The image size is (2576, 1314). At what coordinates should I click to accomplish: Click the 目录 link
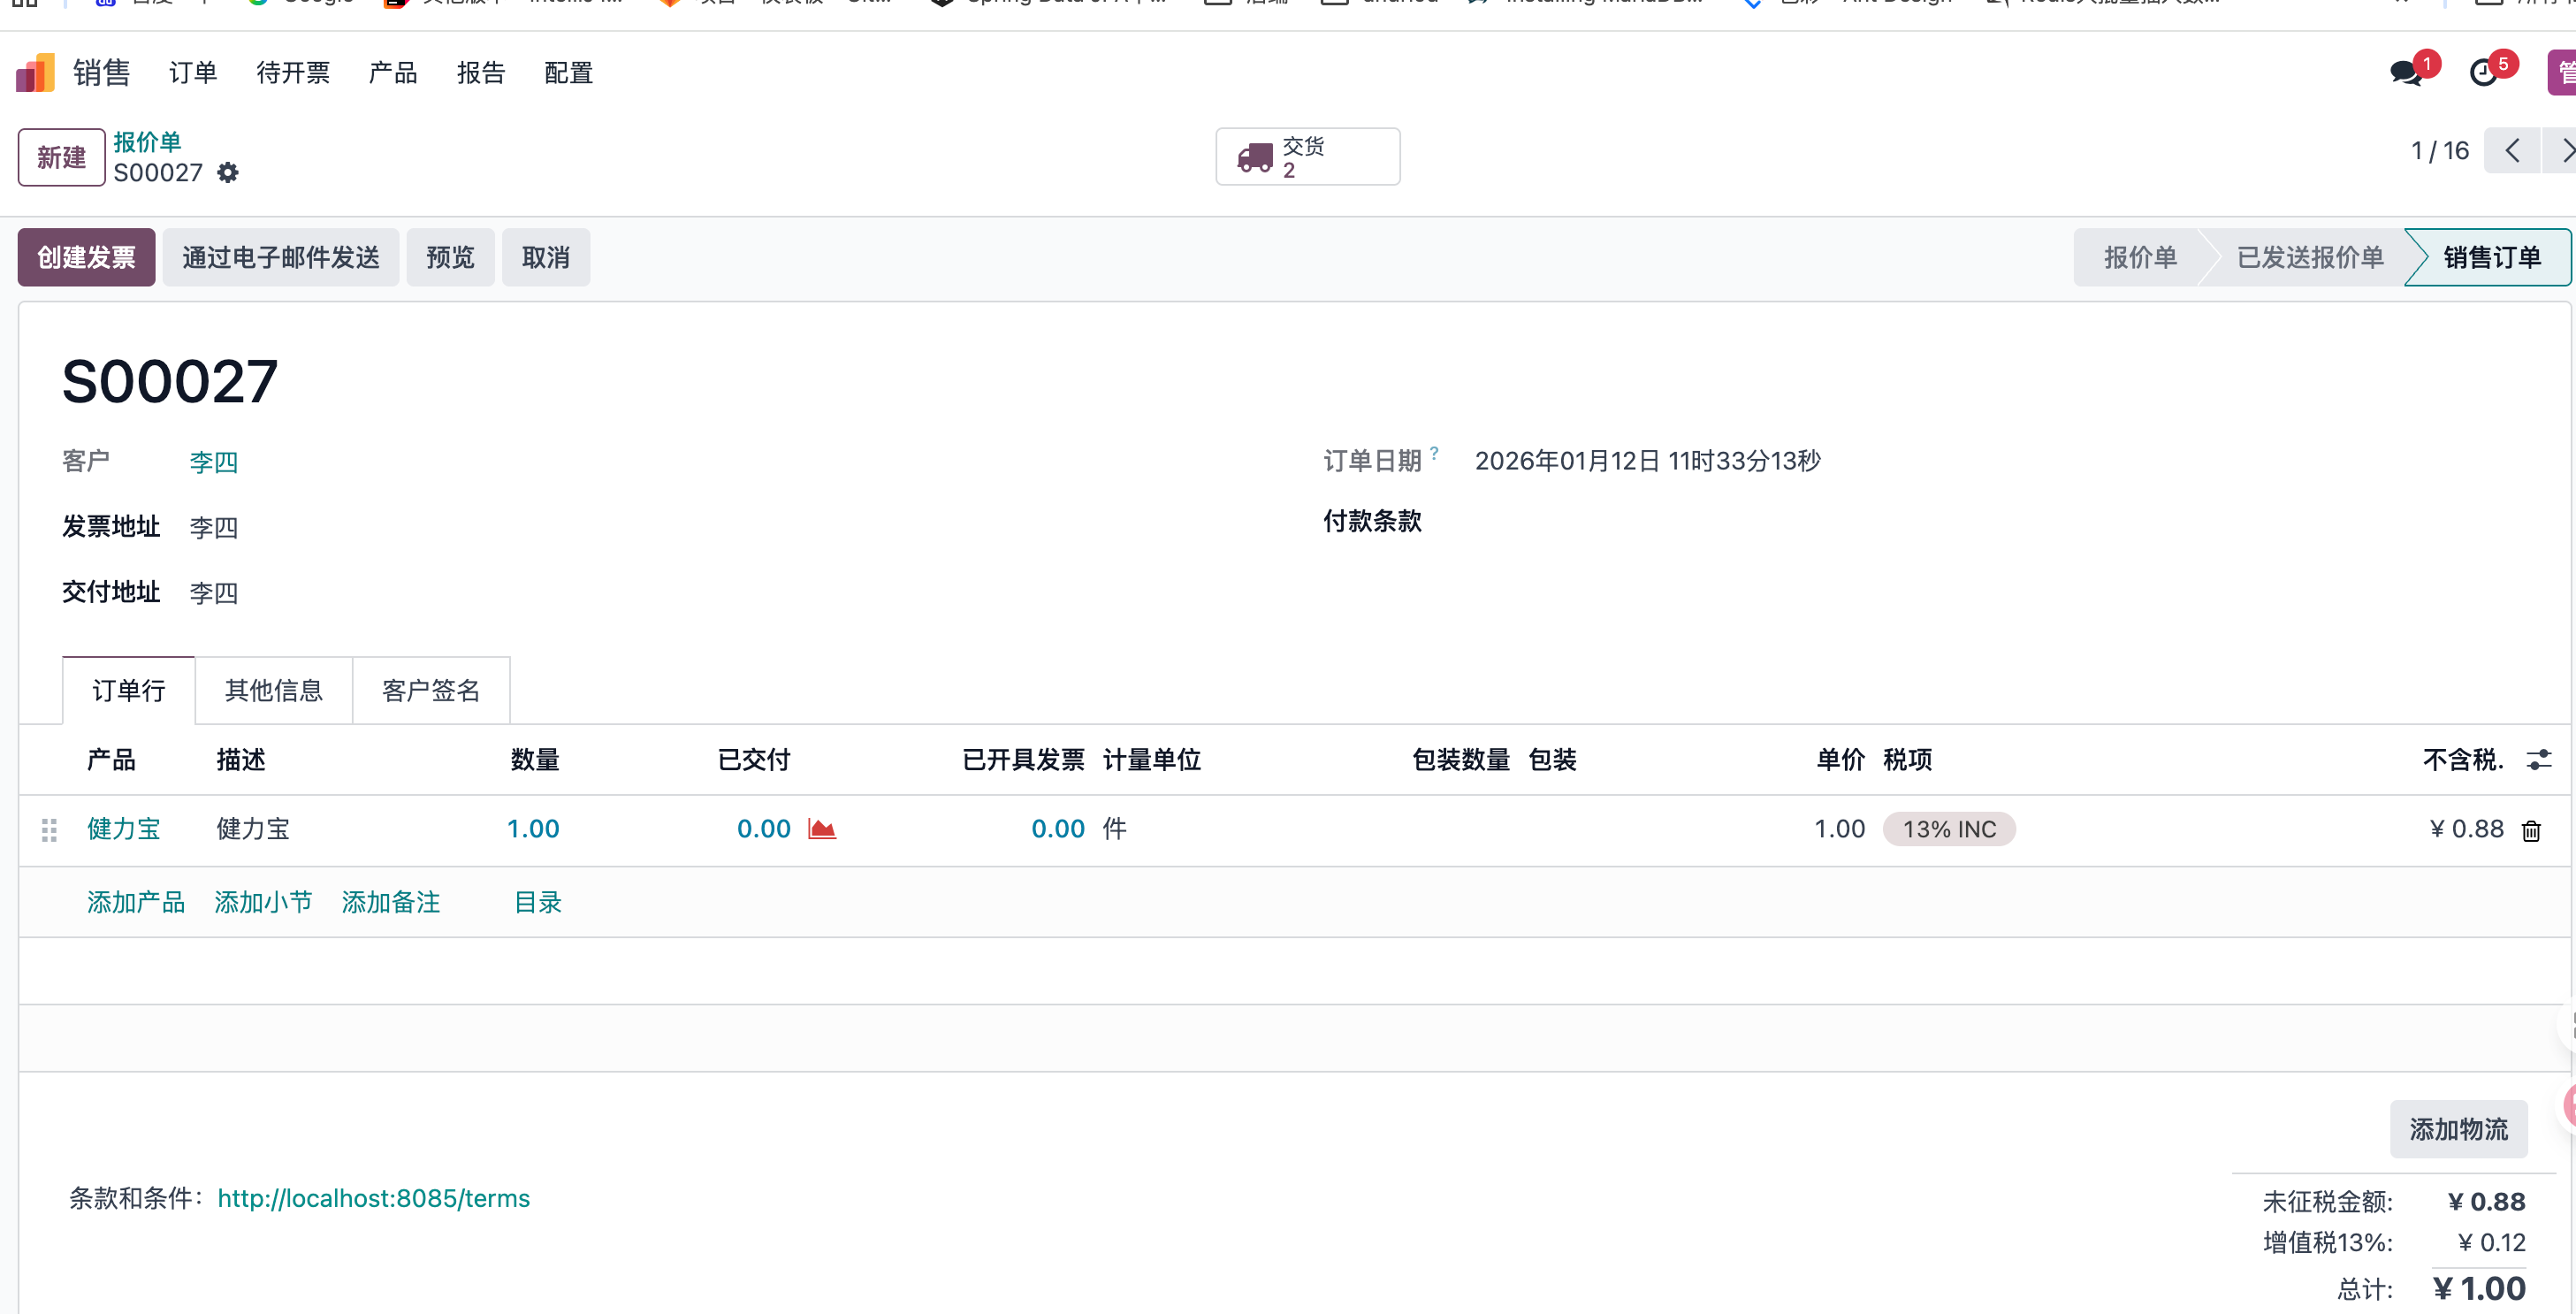coord(538,903)
